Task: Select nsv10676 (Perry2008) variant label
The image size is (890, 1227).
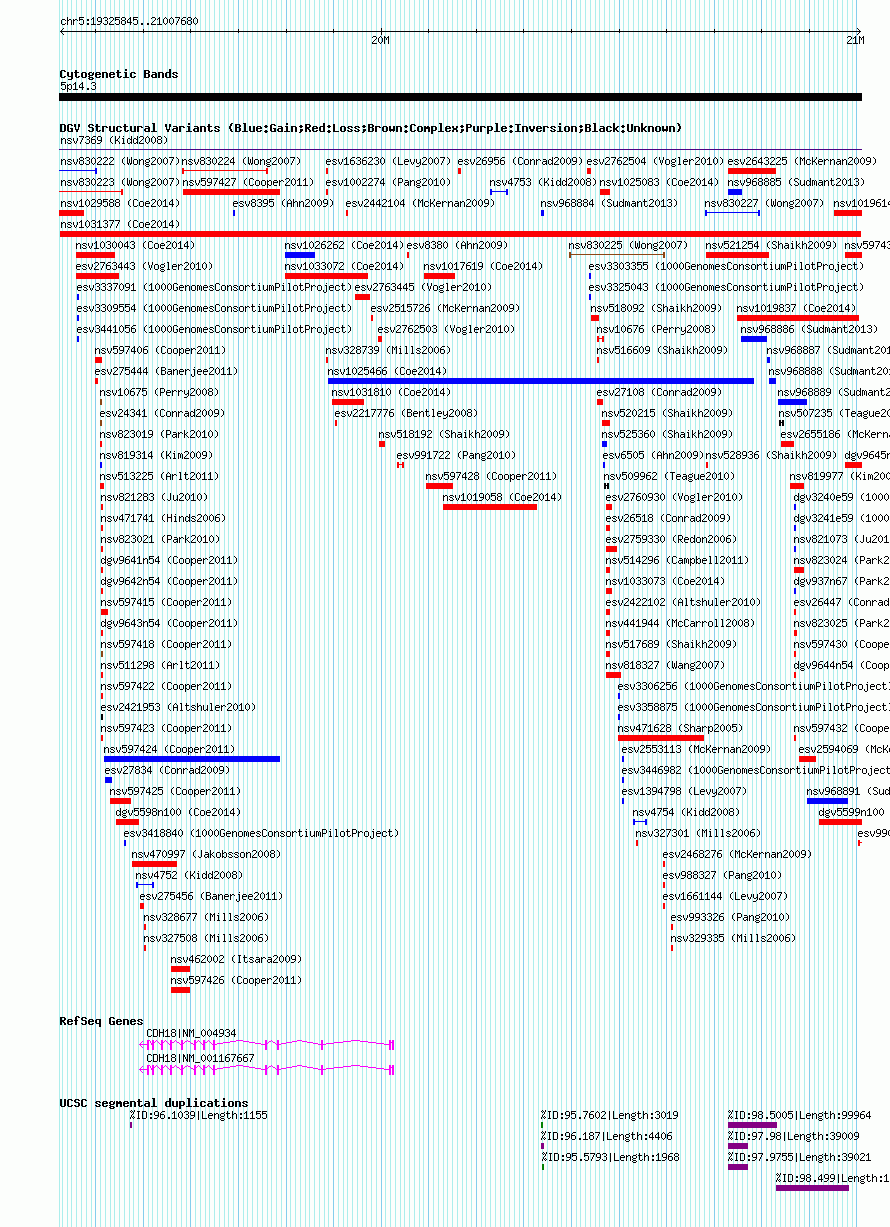Action: [656, 329]
